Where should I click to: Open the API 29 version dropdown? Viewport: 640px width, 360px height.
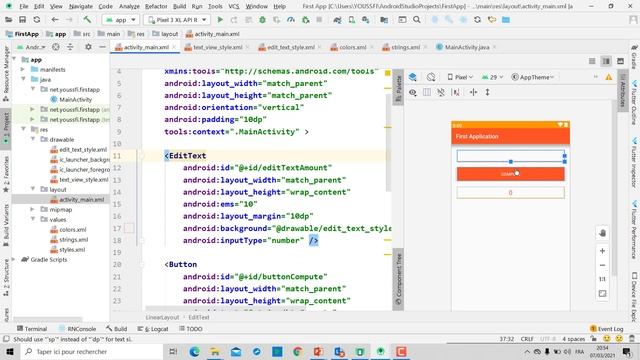(493, 77)
